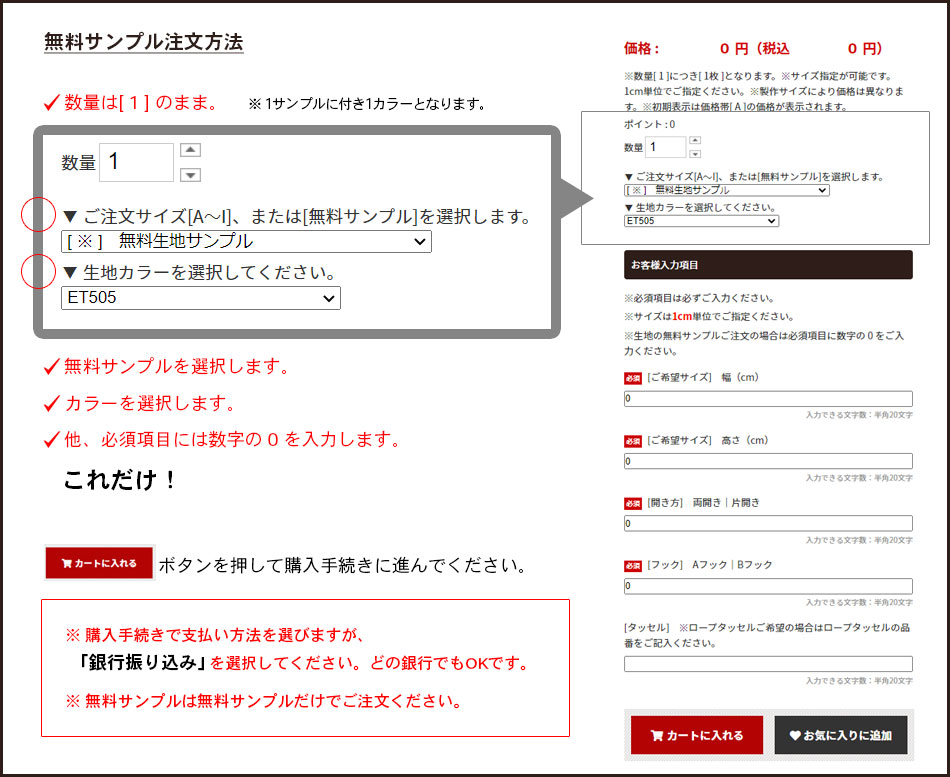950x777 pixels.
Task: Click the 必須 badge next to 幅（cm）
Action: point(632,378)
